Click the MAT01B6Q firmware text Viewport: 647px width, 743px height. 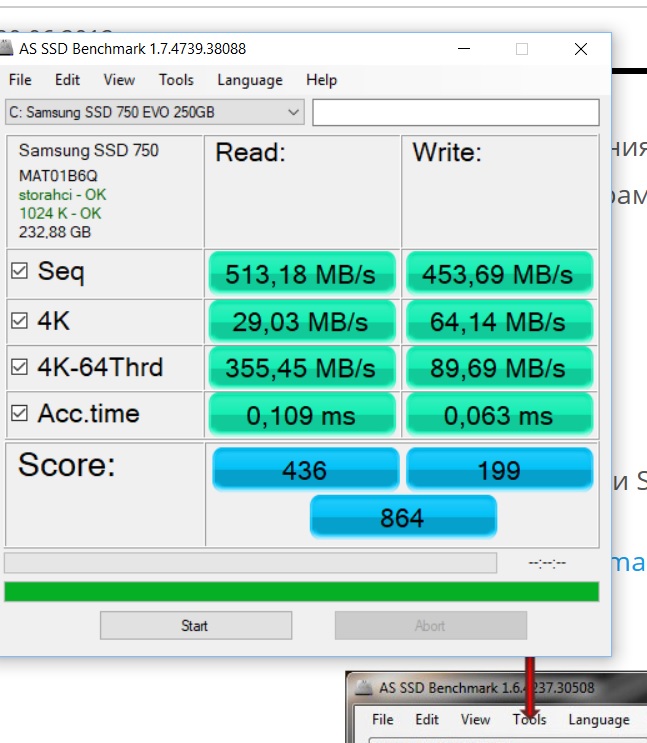coord(58,176)
